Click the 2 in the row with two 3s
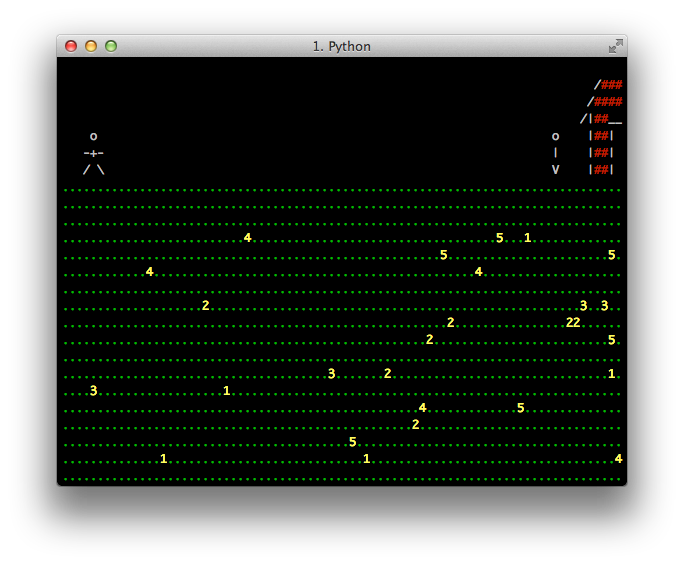Image resolution: width=684 pixels, height=565 pixels. pos(205,305)
